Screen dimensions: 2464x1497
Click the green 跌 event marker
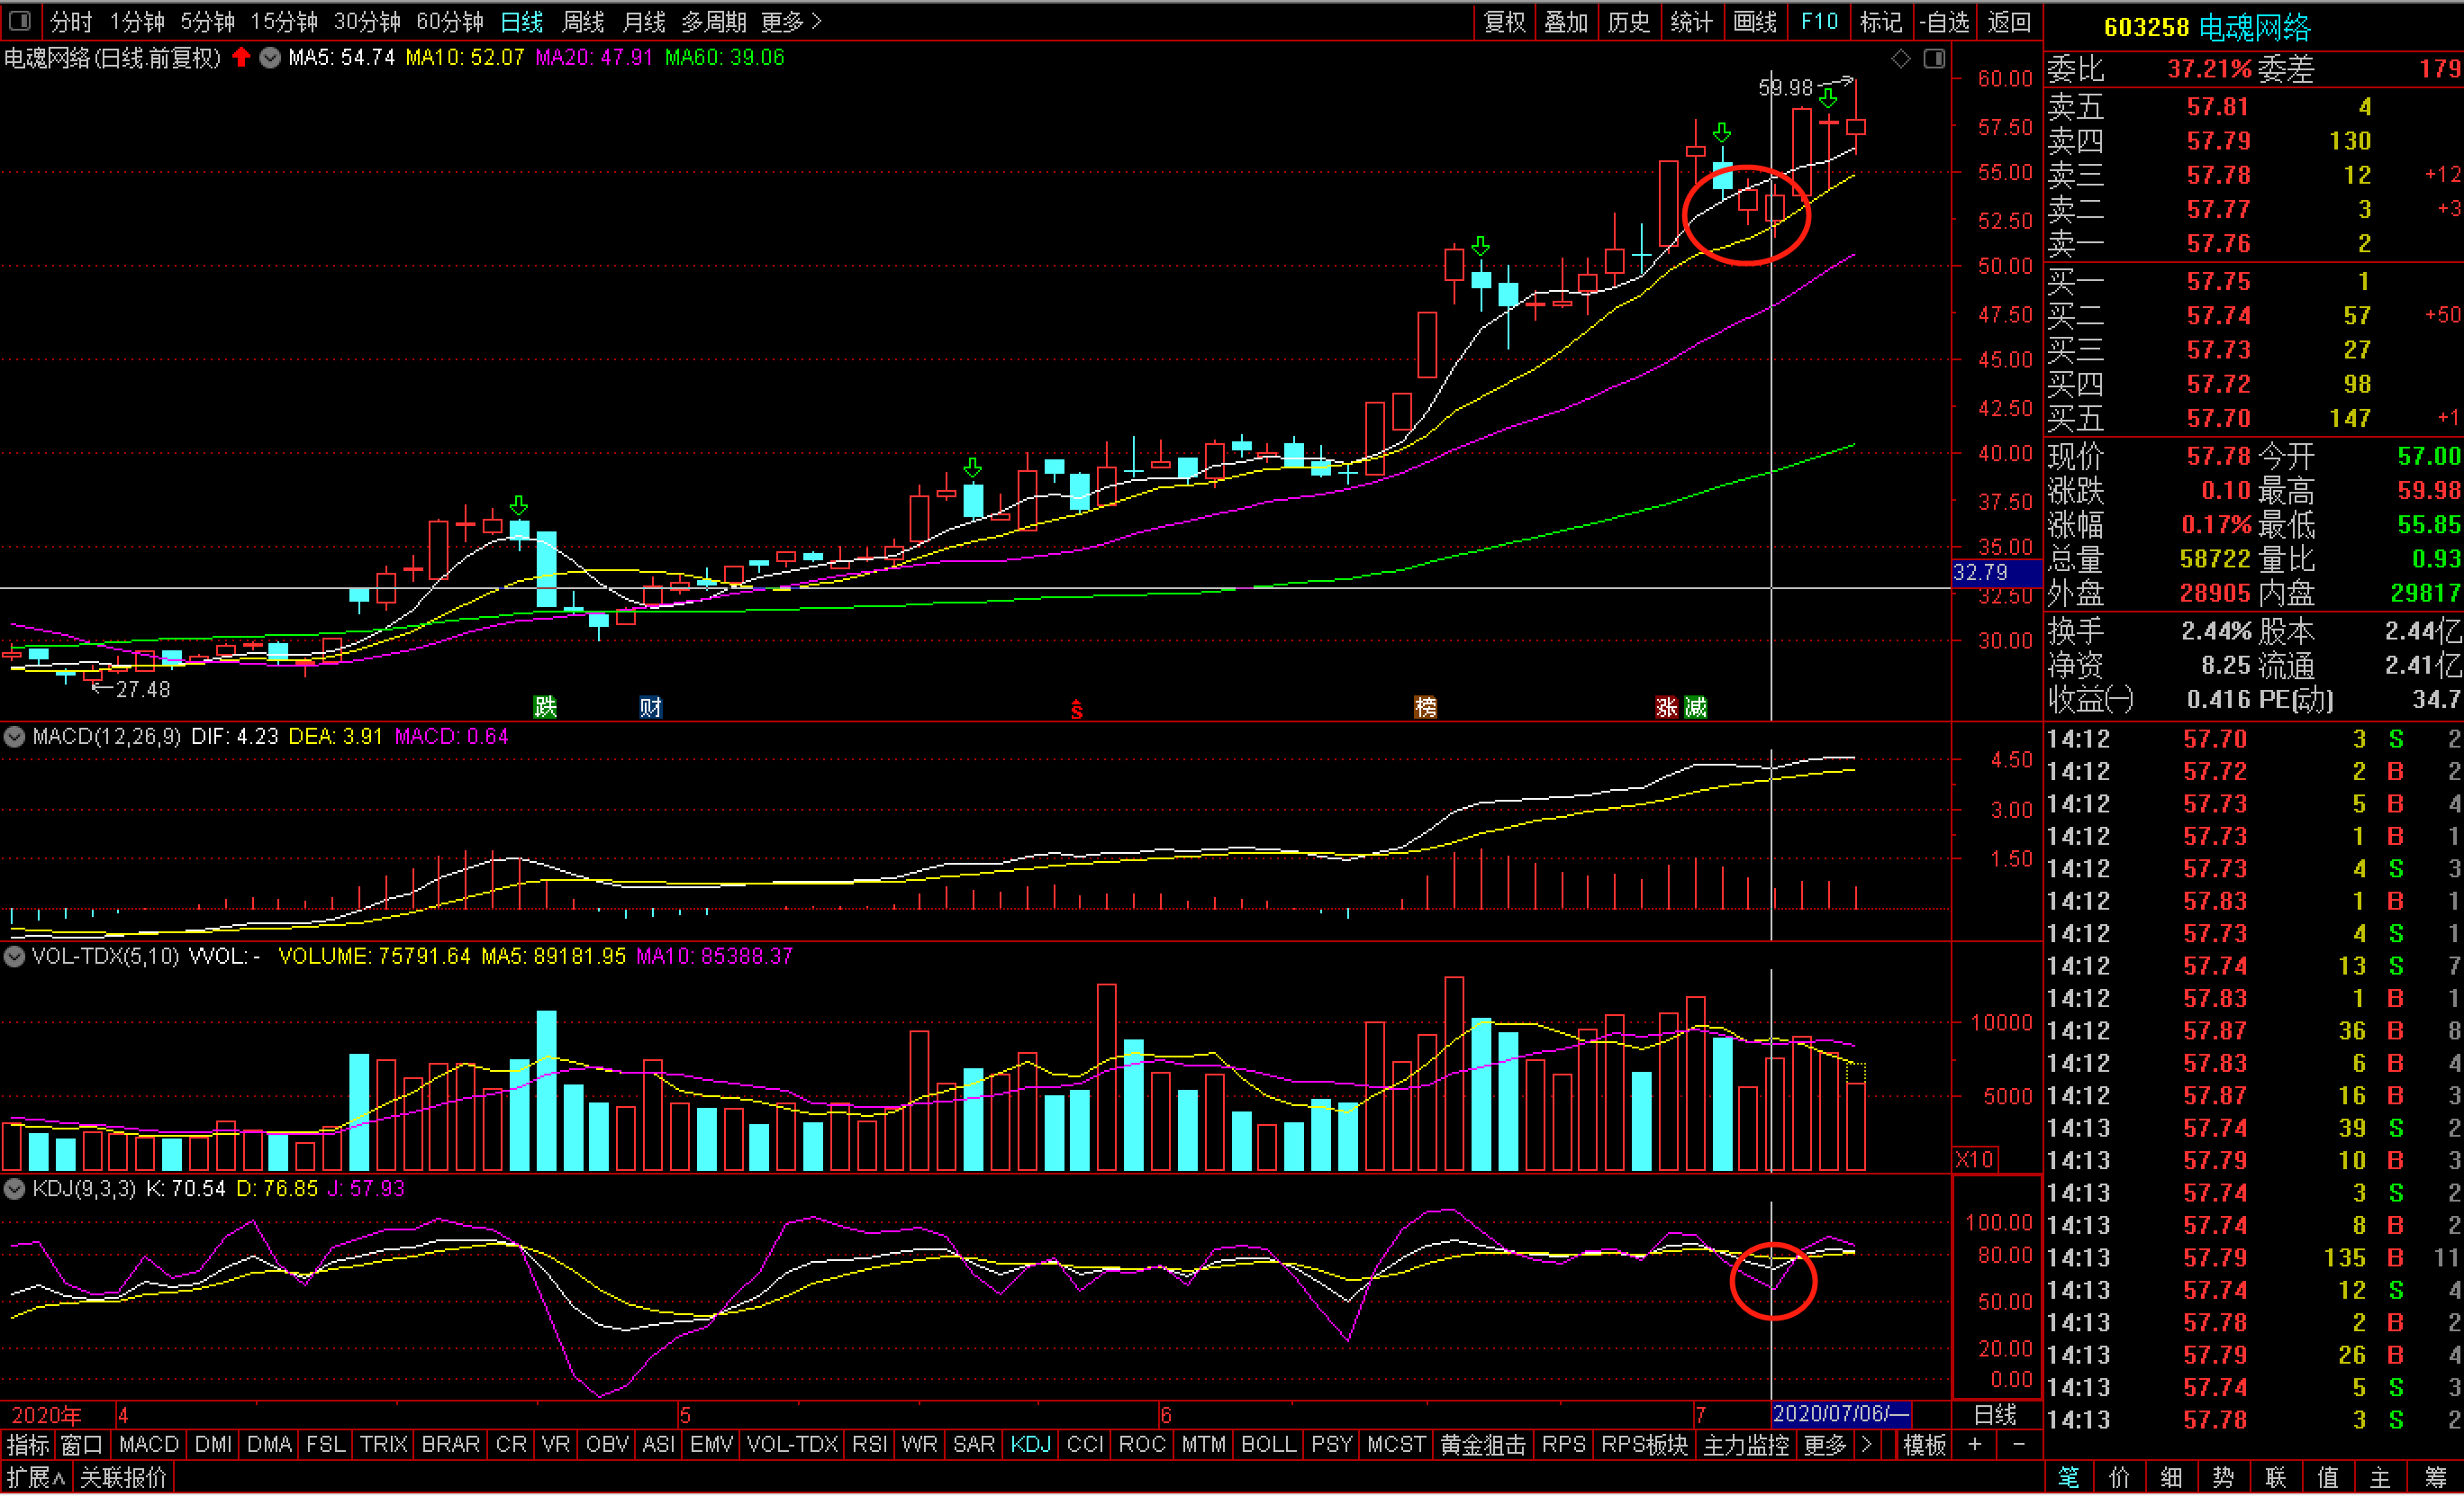(x=545, y=707)
